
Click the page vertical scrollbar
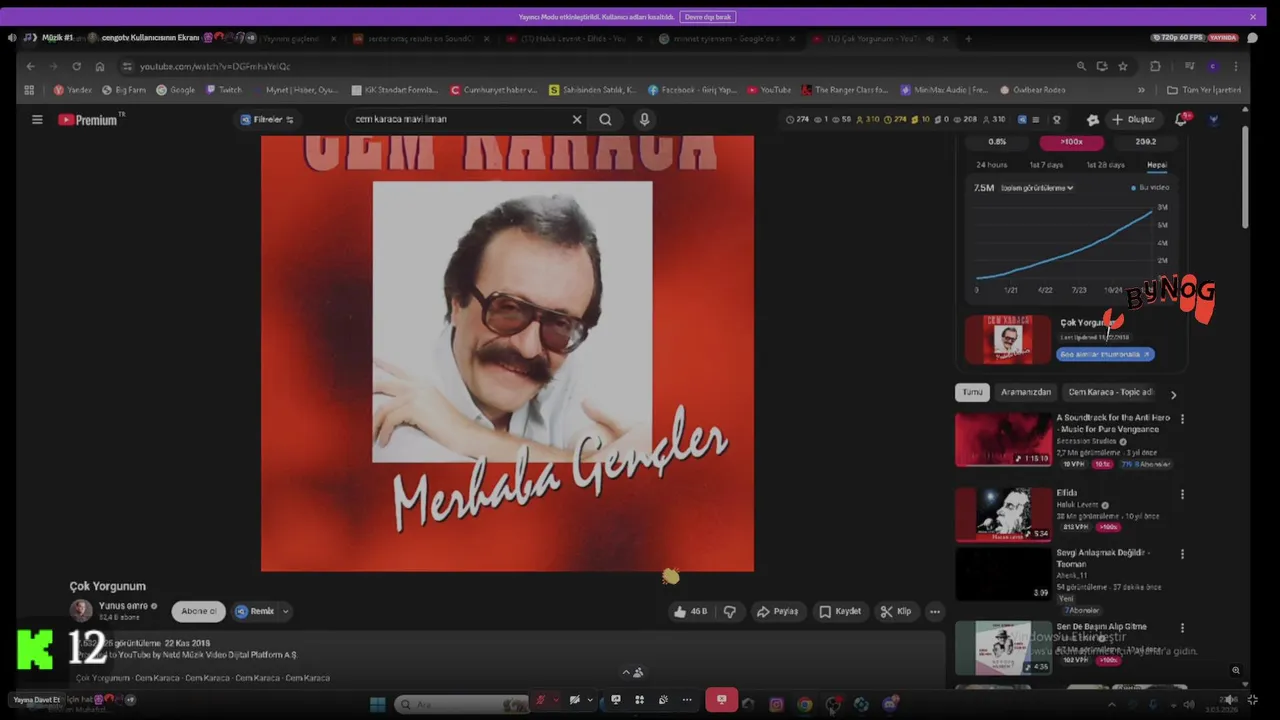tap(1245, 178)
